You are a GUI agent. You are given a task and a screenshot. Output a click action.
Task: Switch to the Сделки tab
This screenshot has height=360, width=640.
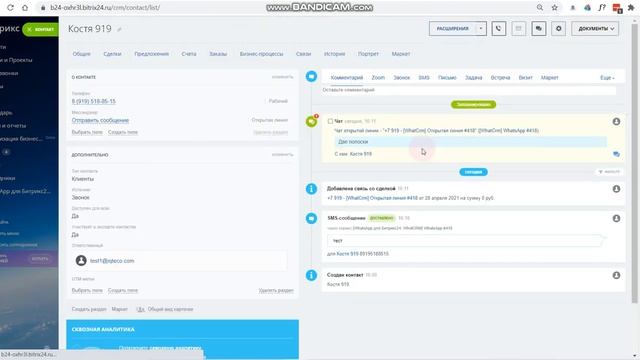pyautogui.click(x=112, y=54)
